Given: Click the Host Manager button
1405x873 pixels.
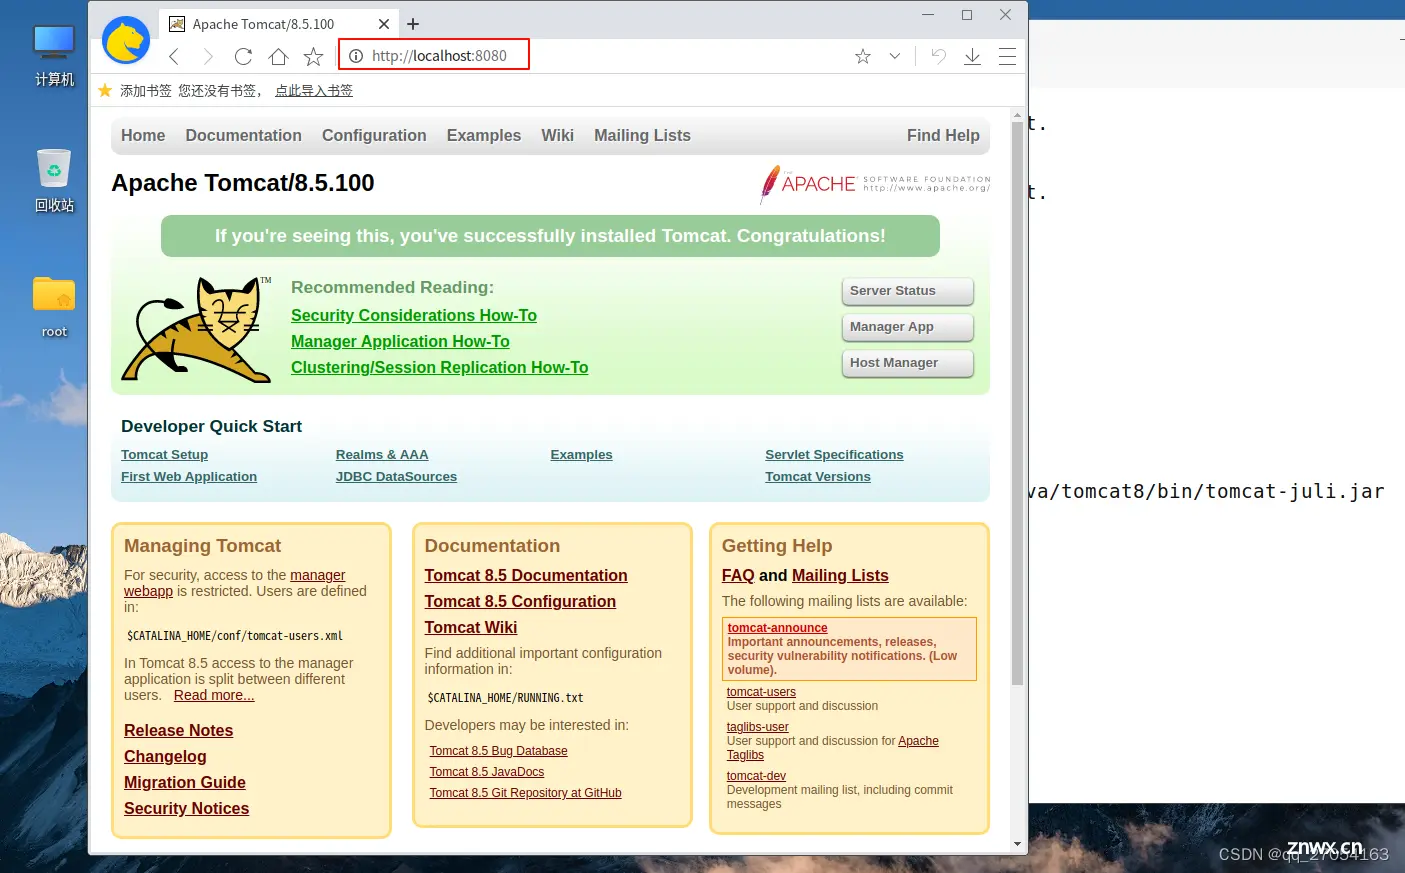Looking at the screenshot, I should pos(907,363).
